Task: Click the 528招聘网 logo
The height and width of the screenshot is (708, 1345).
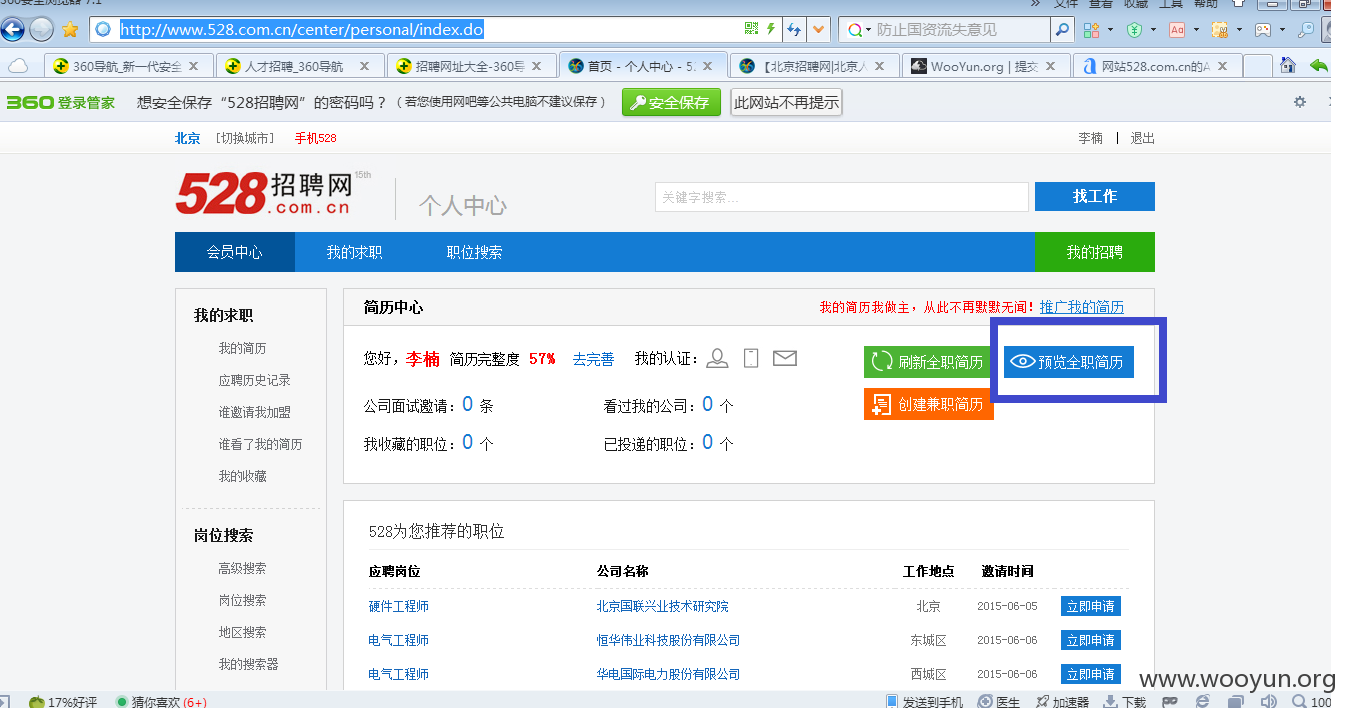Action: 272,193
